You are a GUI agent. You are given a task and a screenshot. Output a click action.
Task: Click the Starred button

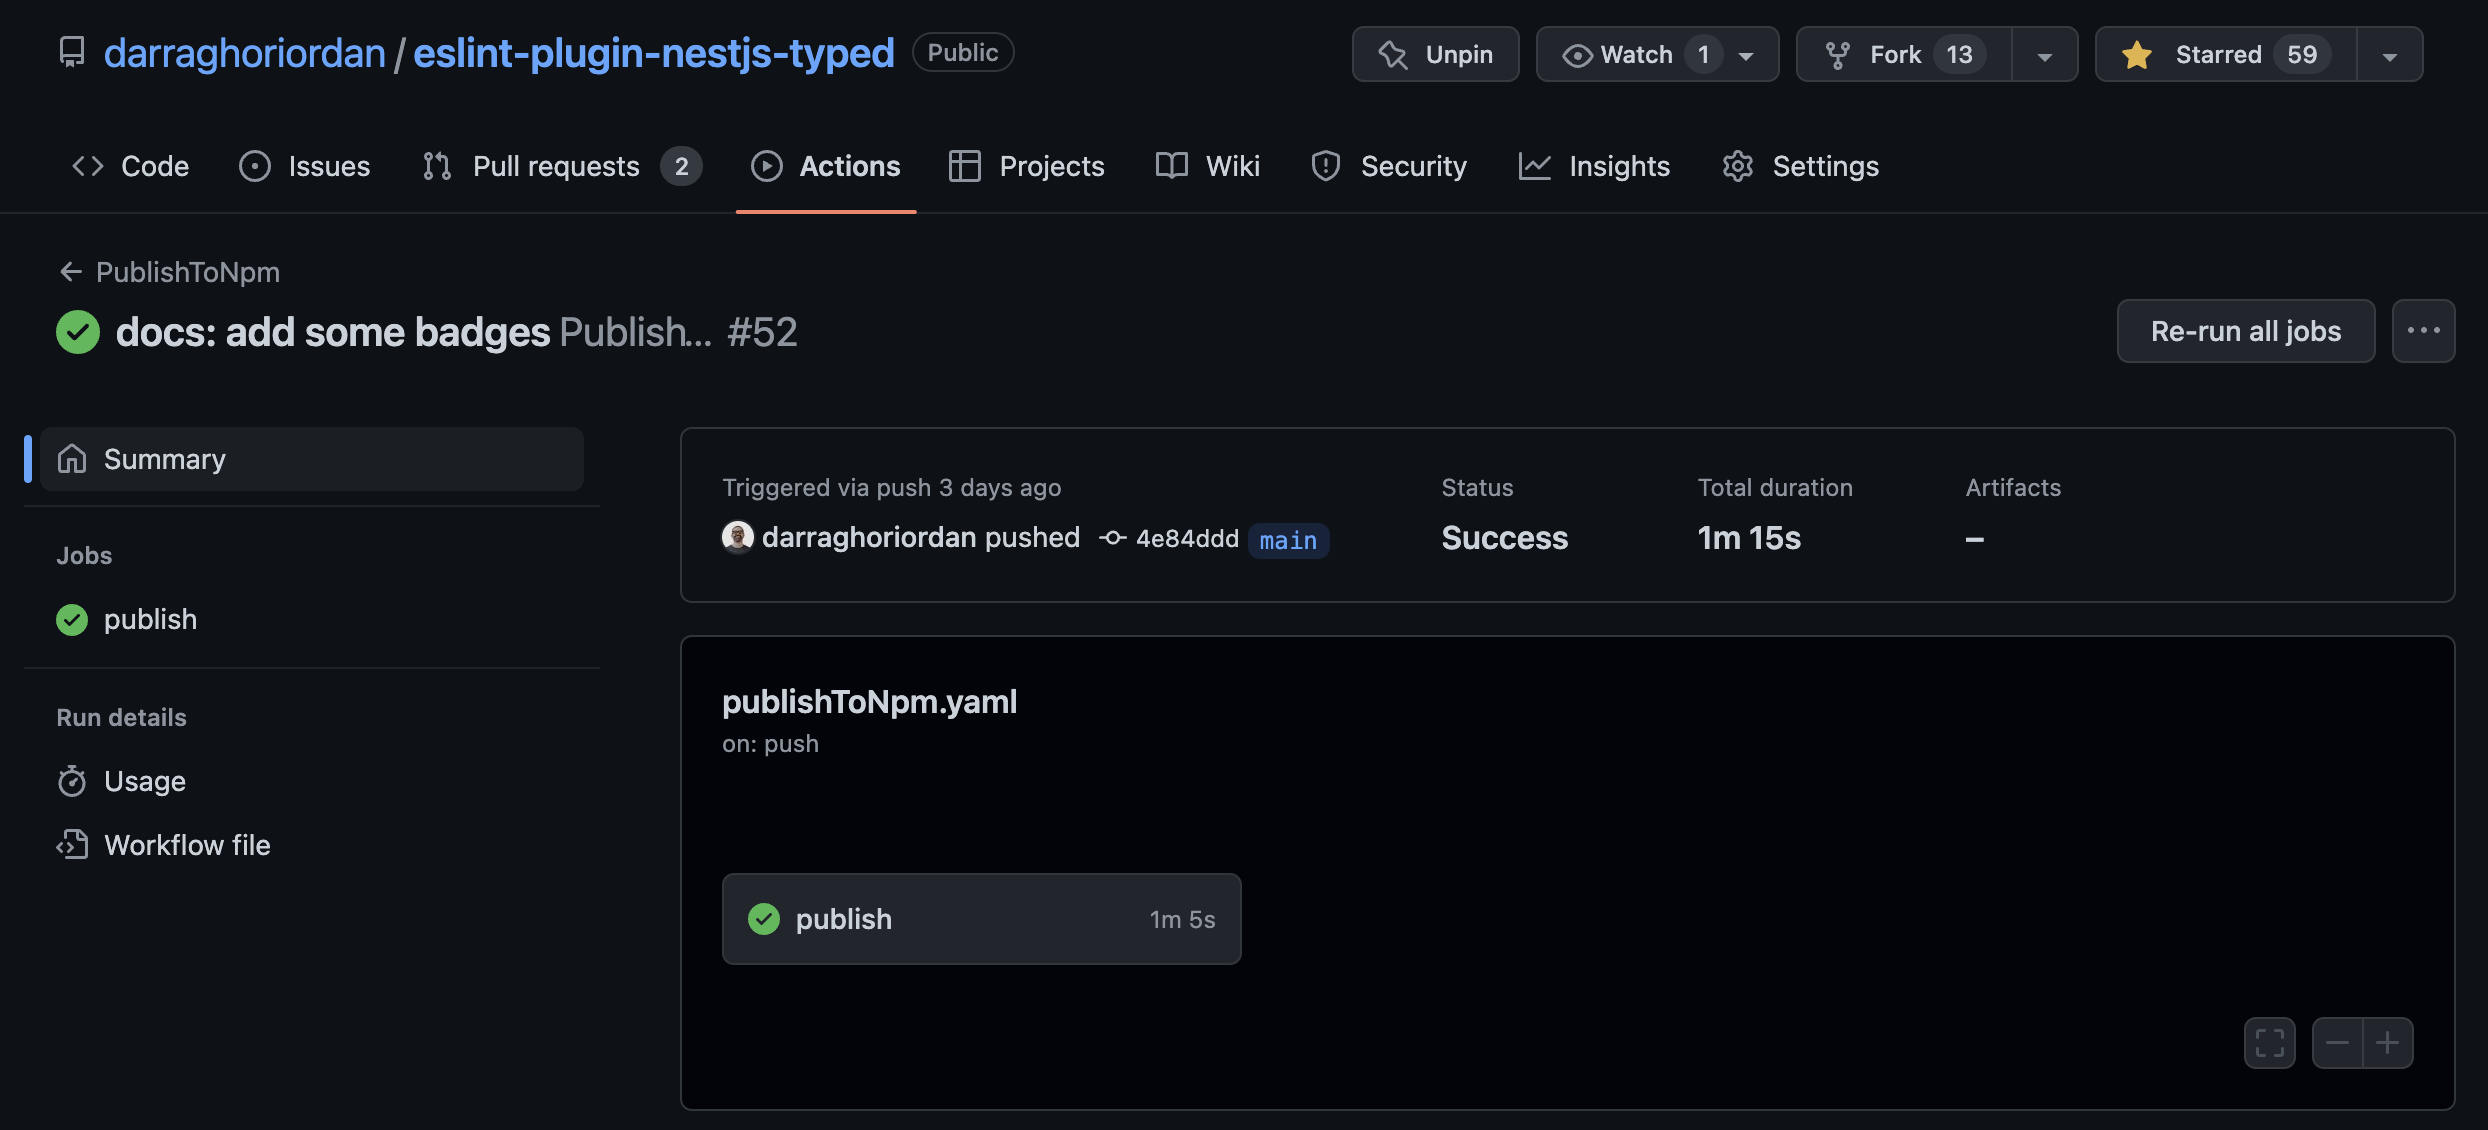(x=2226, y=54)
